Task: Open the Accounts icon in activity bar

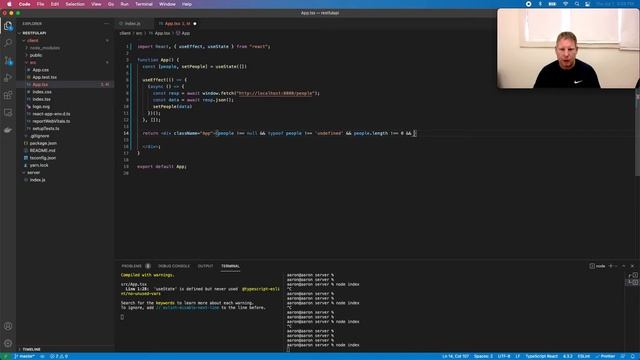Action: point(8,326)
